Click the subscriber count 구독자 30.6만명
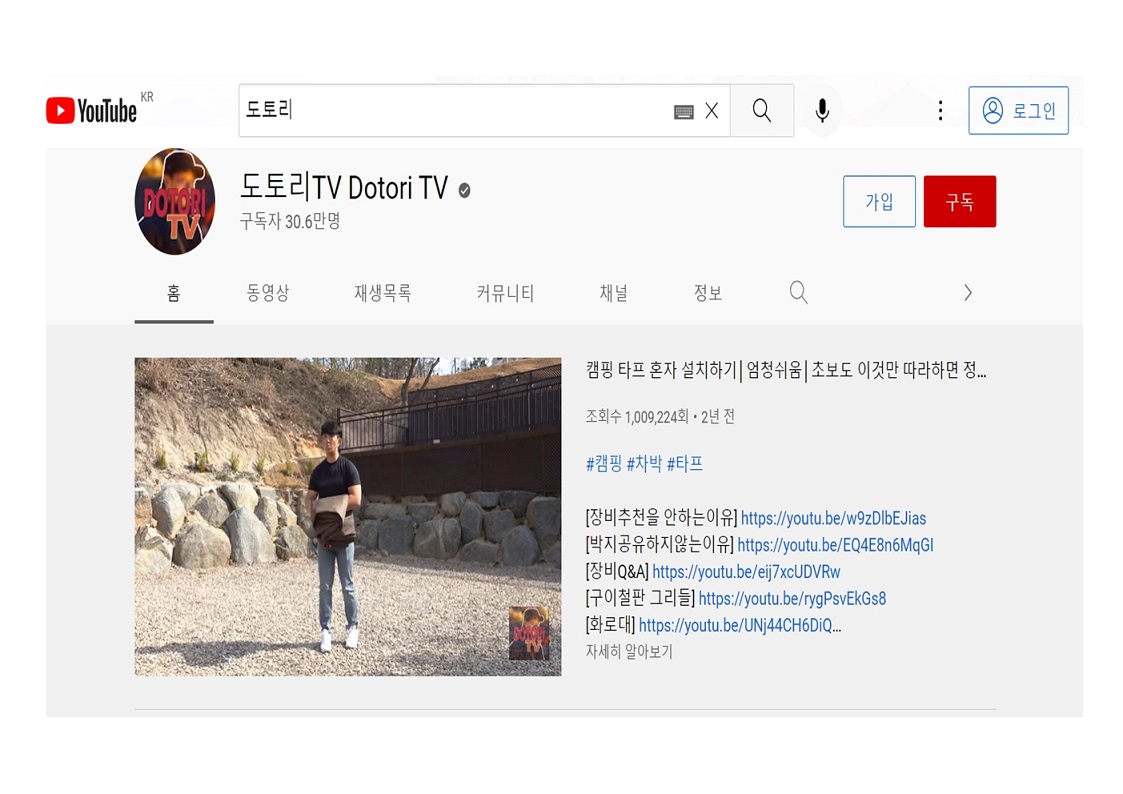This screenshot has width=1123, height=794. (290, 222)
